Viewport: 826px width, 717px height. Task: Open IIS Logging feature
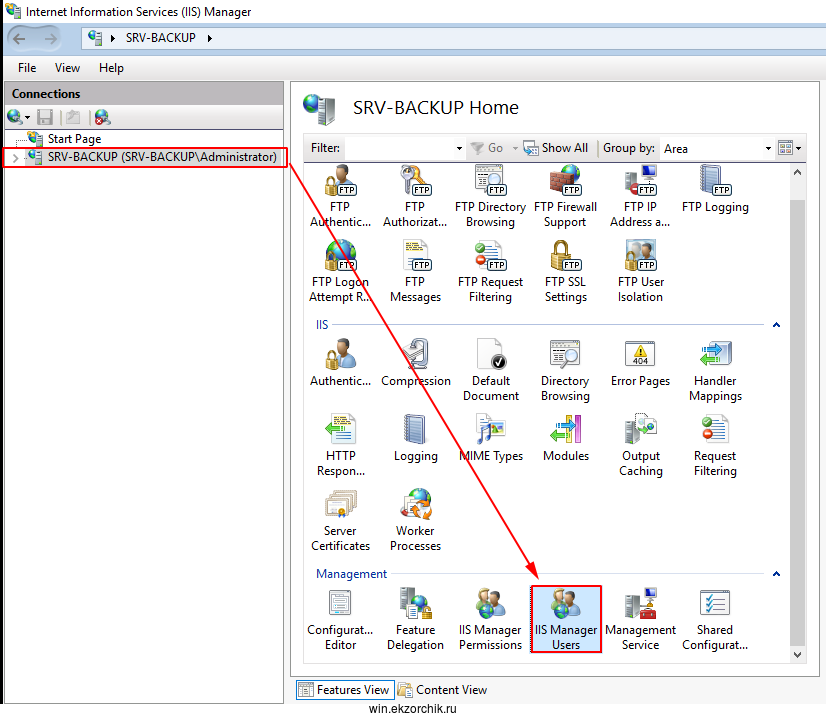tap(415, 438)
